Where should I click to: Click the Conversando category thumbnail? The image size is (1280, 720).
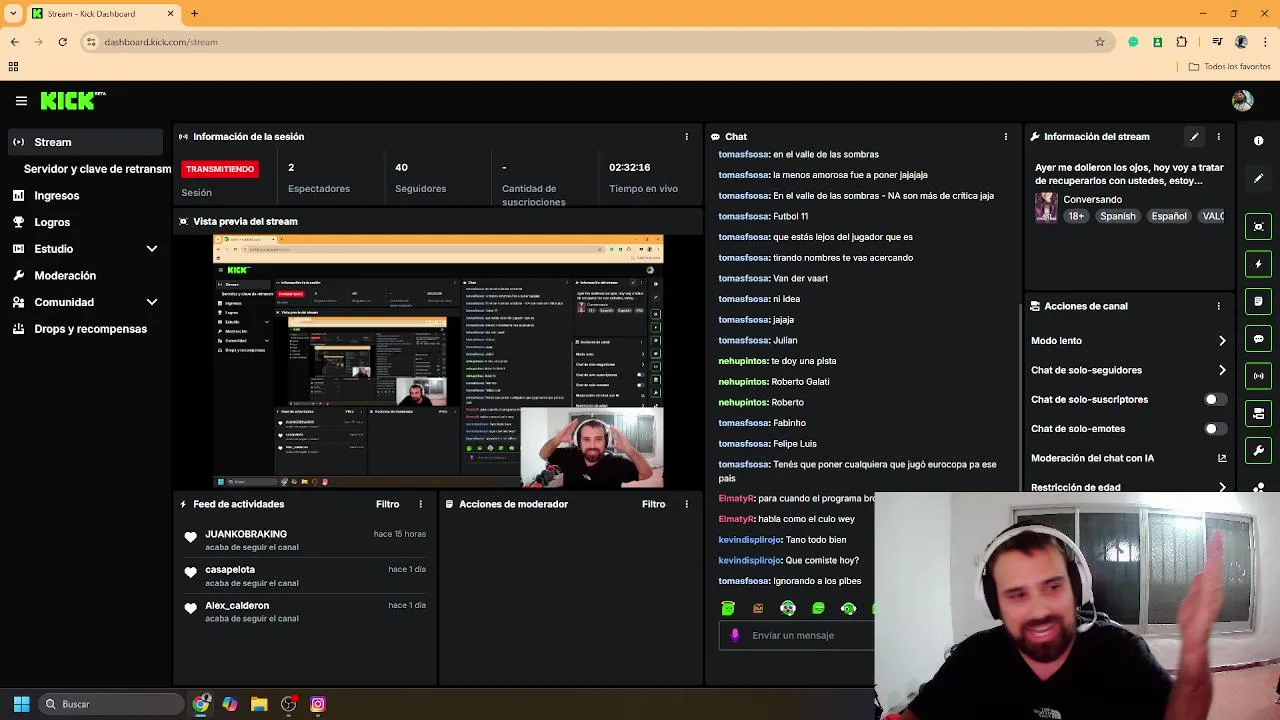1046,207
